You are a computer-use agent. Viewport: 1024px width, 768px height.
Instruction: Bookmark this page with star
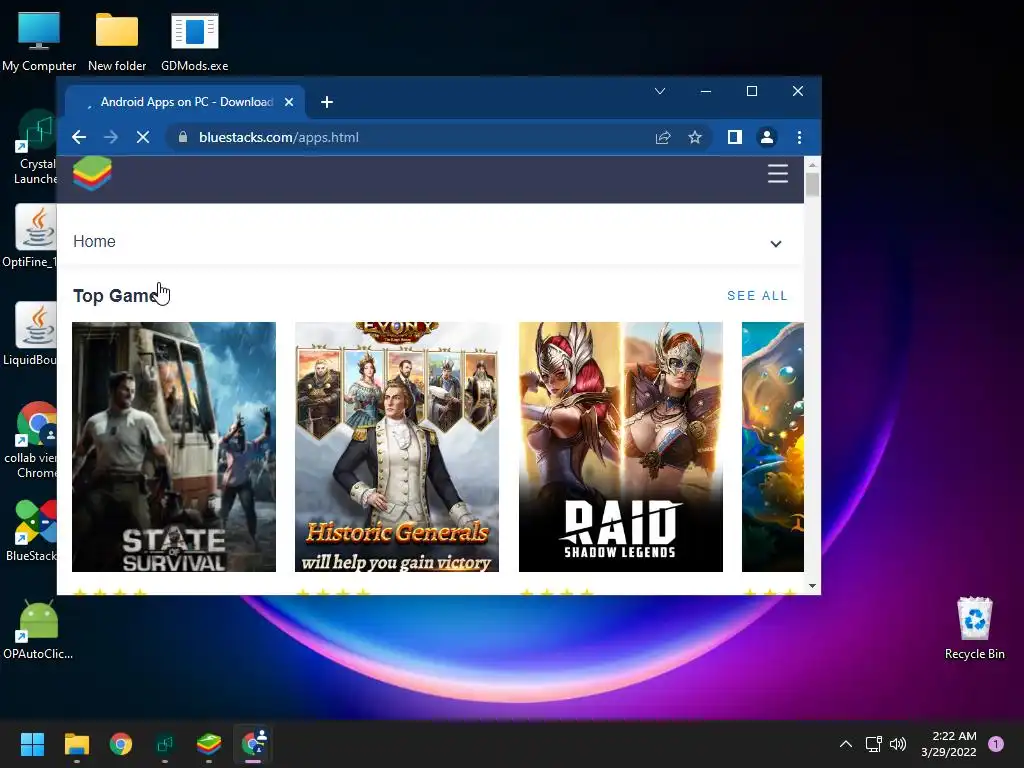point(695,137)
